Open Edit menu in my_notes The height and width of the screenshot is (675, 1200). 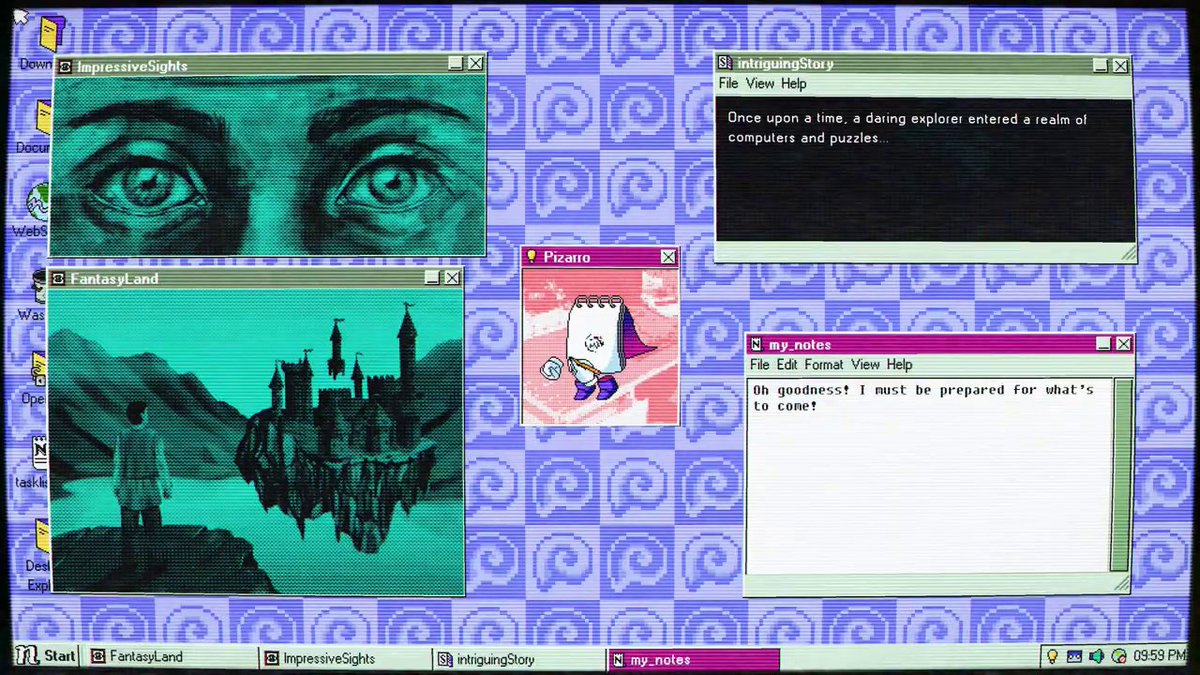click(787, 365)
